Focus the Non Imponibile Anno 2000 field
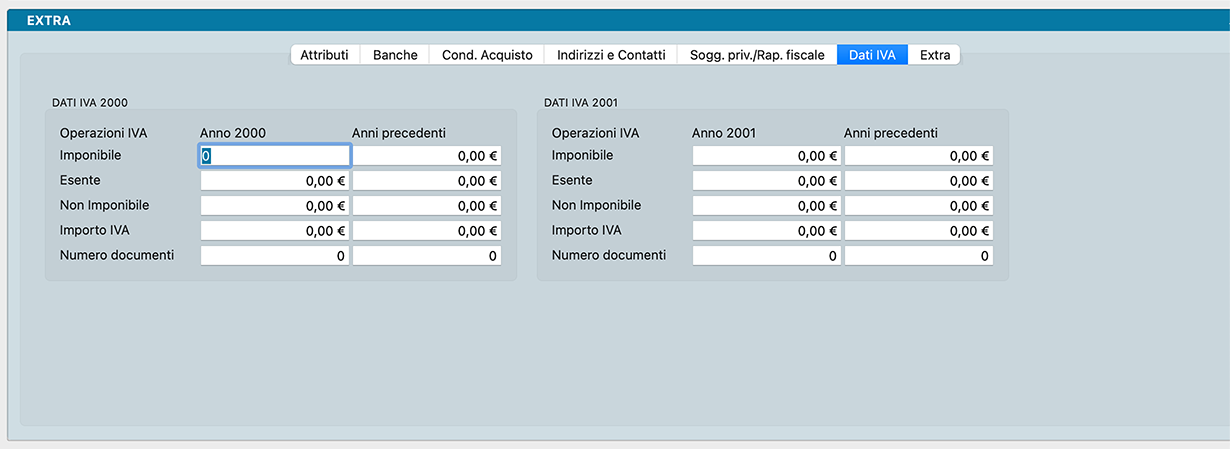This screenshot has height=449, width=1230. (275, 206)
